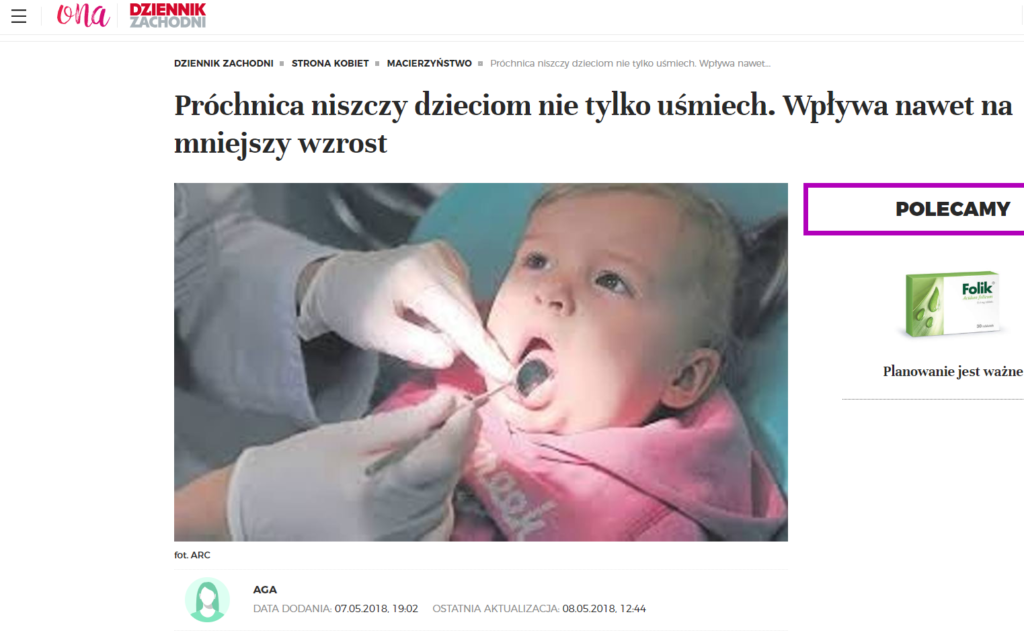Click the square separator after Macierzyństwo
This screenshot has width=1024, height=631.
[481, 63]
